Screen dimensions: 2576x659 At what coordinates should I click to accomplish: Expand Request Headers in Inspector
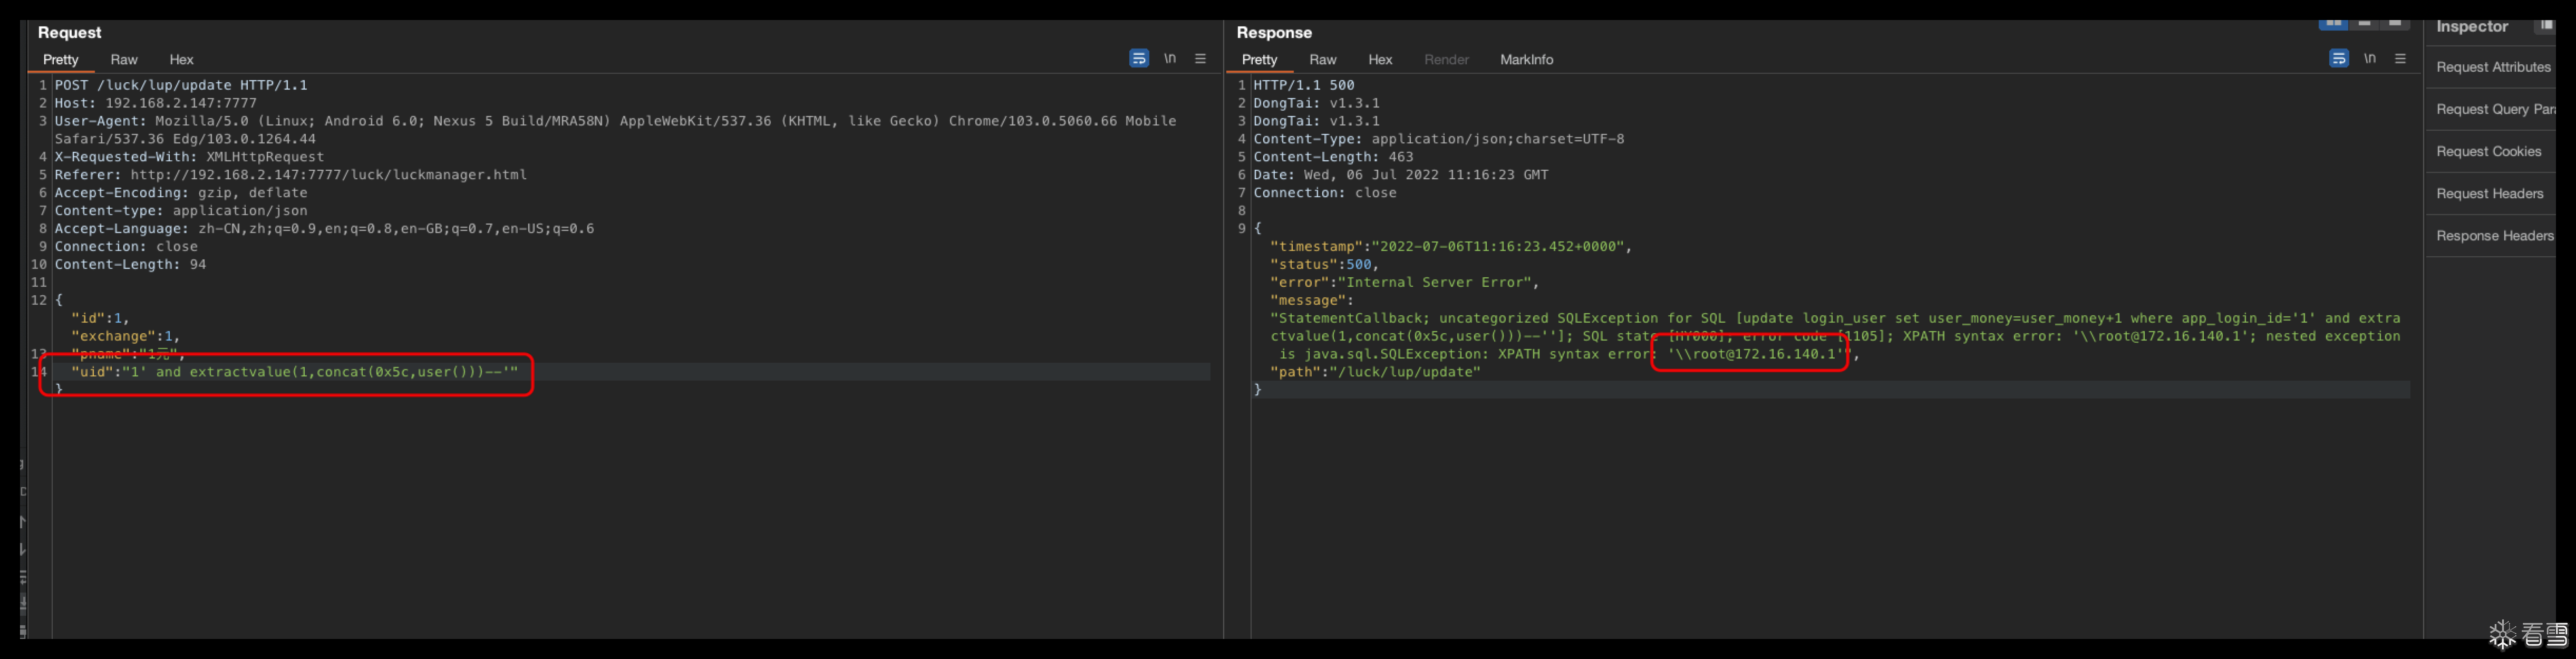(2489, 193)
